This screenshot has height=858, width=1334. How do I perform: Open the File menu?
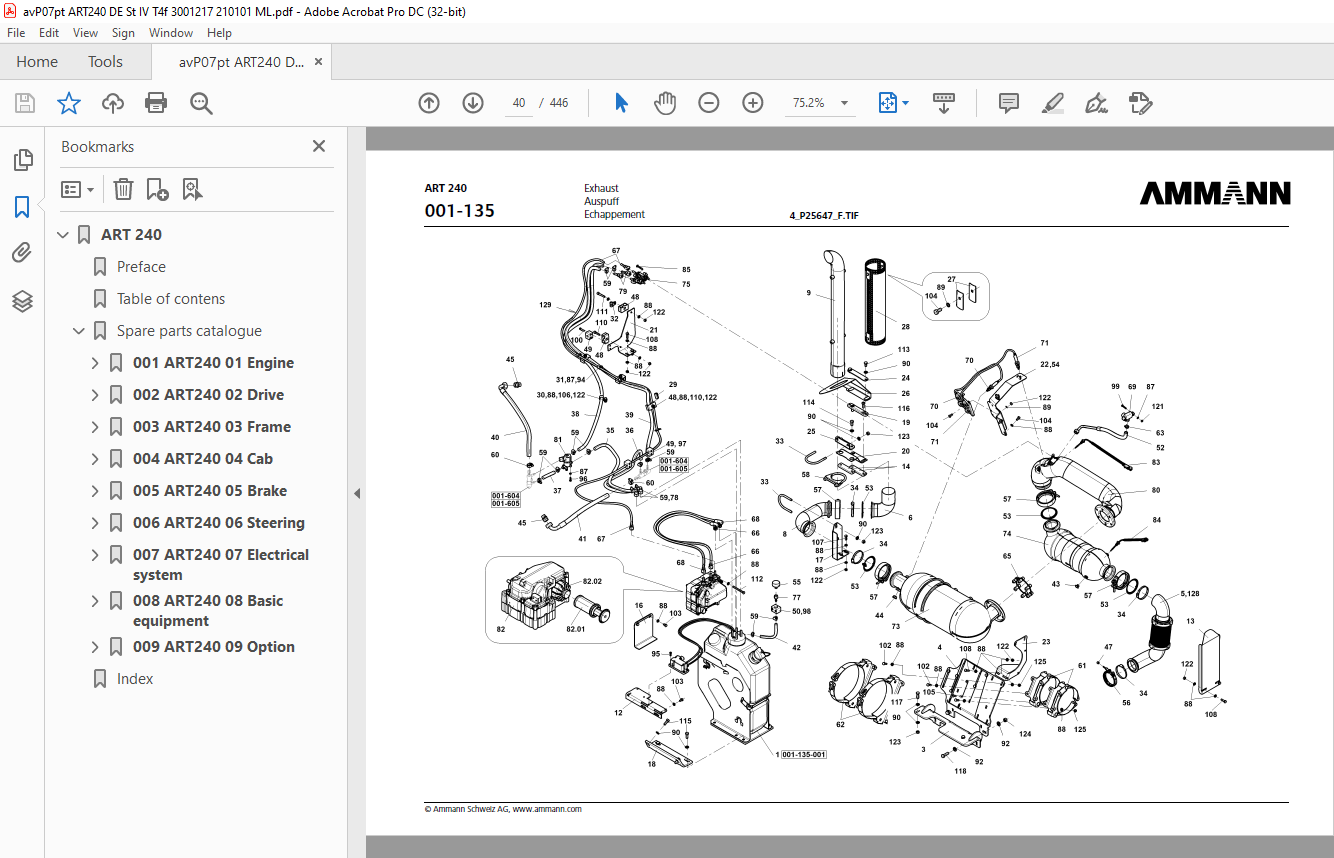tap(16, 33)
